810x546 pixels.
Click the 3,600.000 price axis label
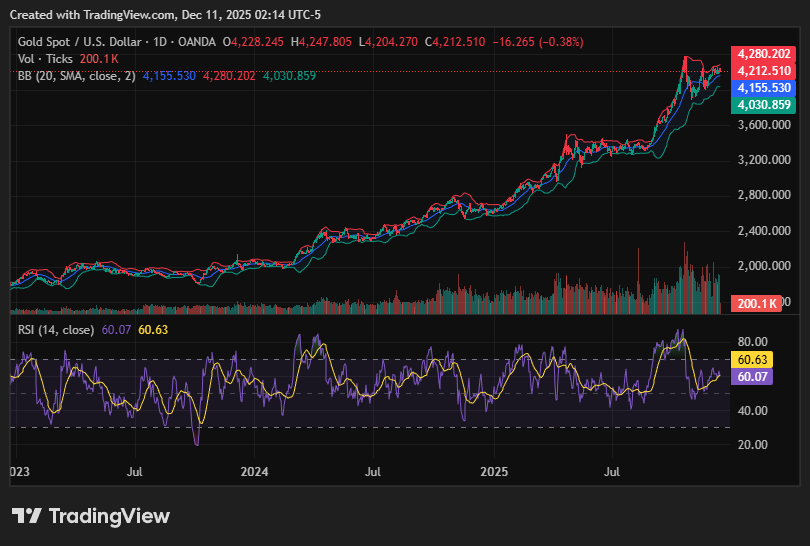pyautogui.click(x=764, y=126)
